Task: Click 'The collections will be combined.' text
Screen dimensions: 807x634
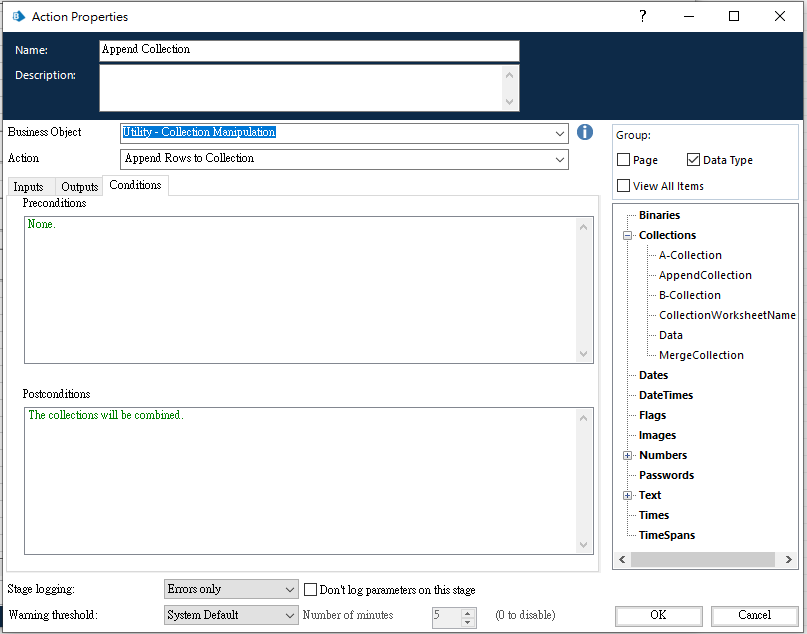Action: (x=106, y=415)
